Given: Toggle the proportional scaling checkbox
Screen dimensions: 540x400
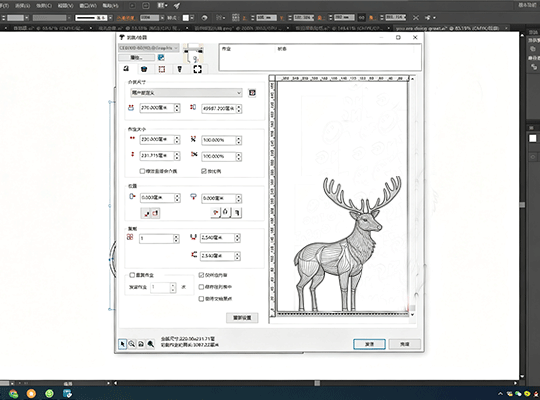Looking at the screenshot, I should pos(204,171).
